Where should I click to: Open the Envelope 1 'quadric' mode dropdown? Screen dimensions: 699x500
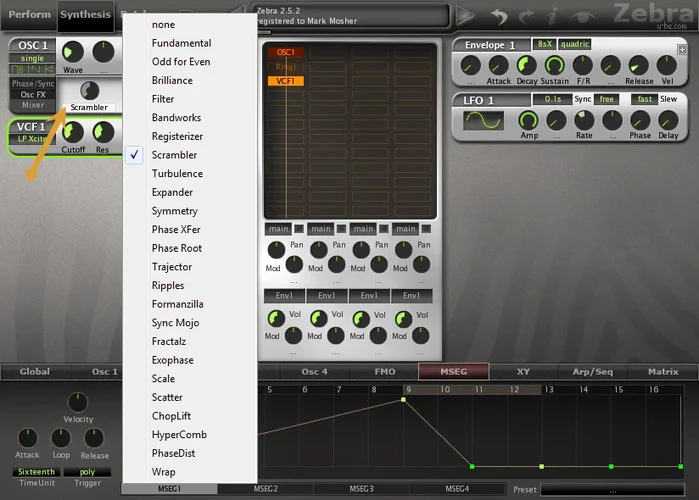click(x=574, y=44)
